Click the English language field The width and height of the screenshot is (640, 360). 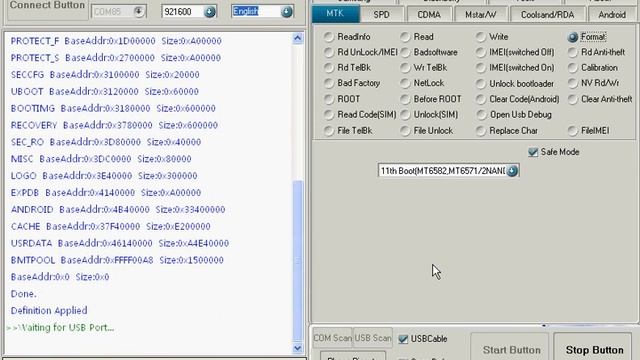tap(256, 11)
